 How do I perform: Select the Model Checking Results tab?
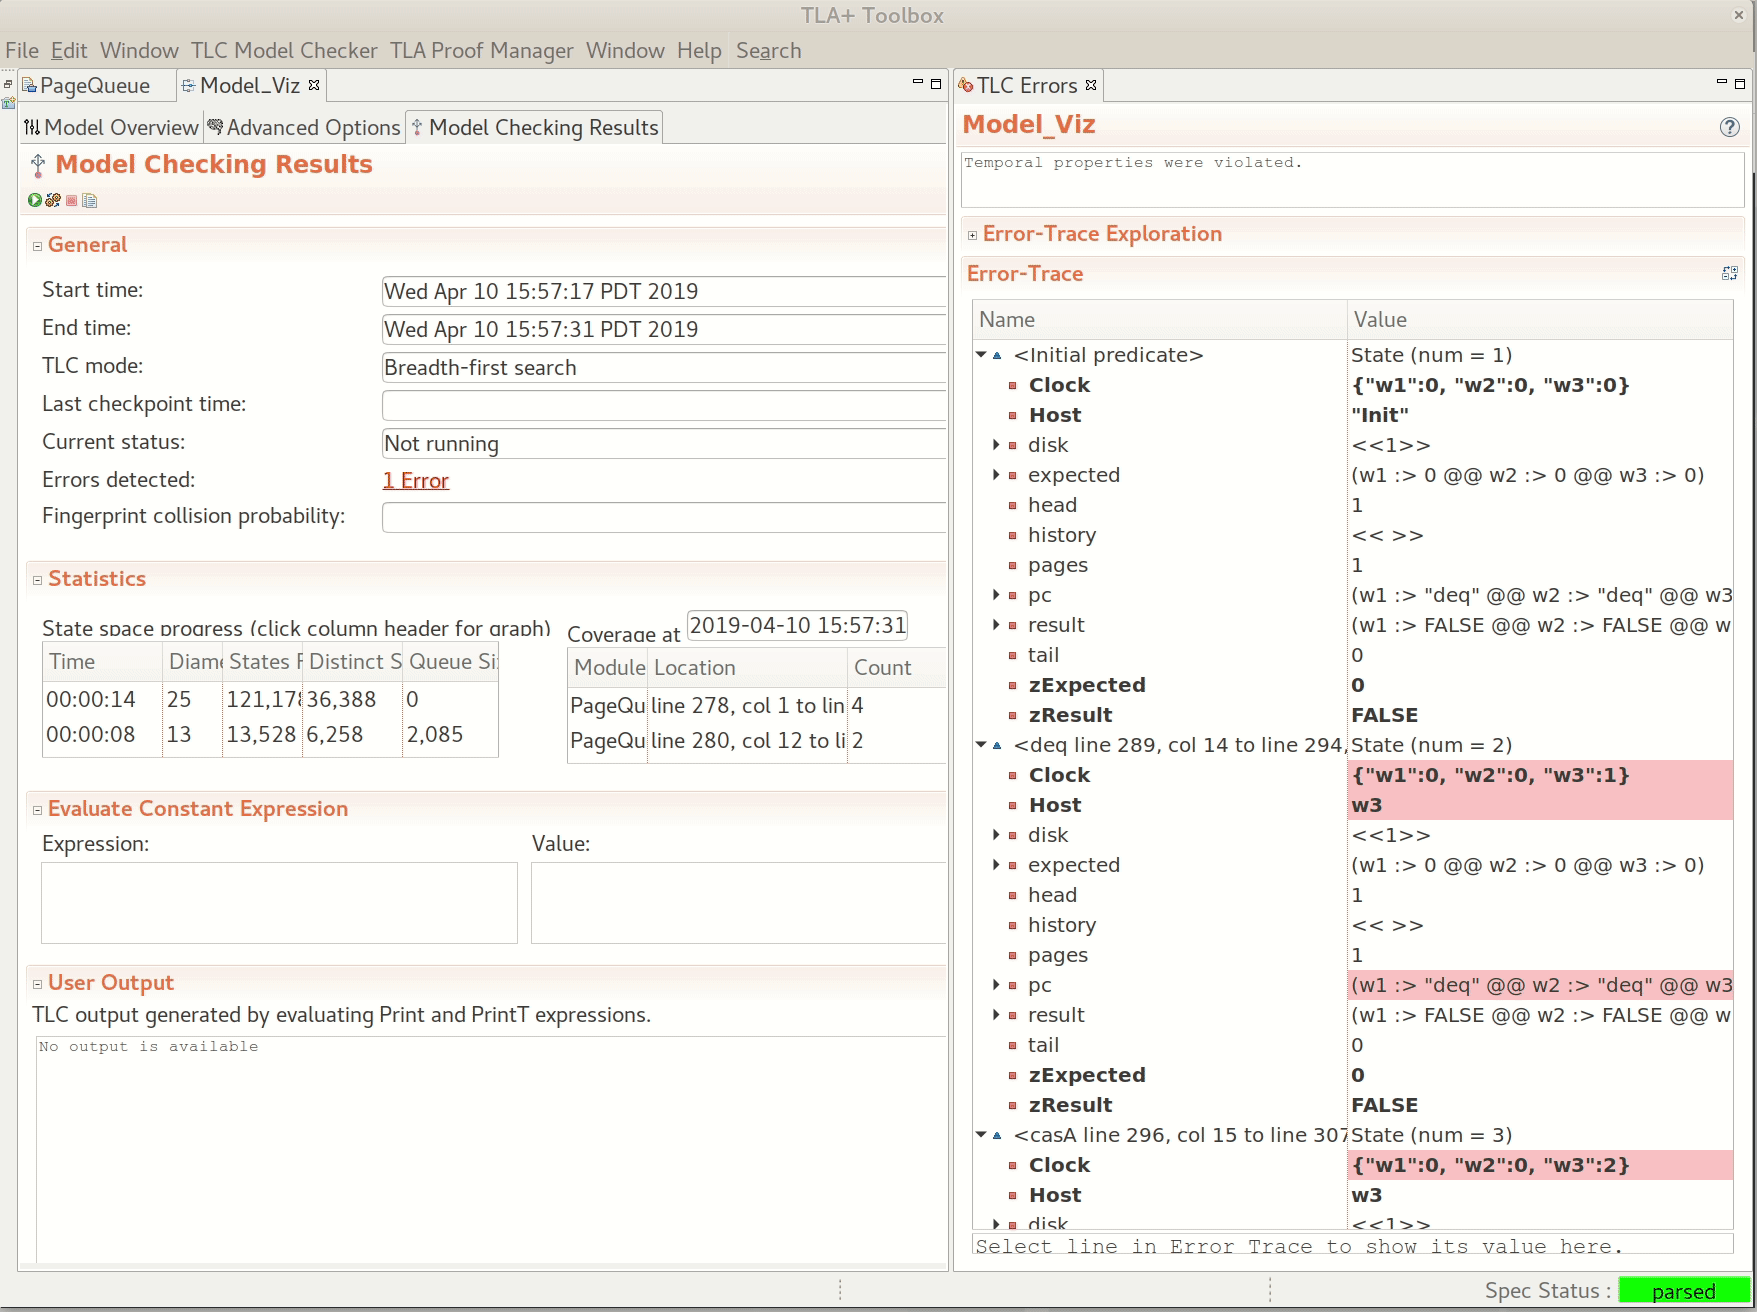point(534,128)
